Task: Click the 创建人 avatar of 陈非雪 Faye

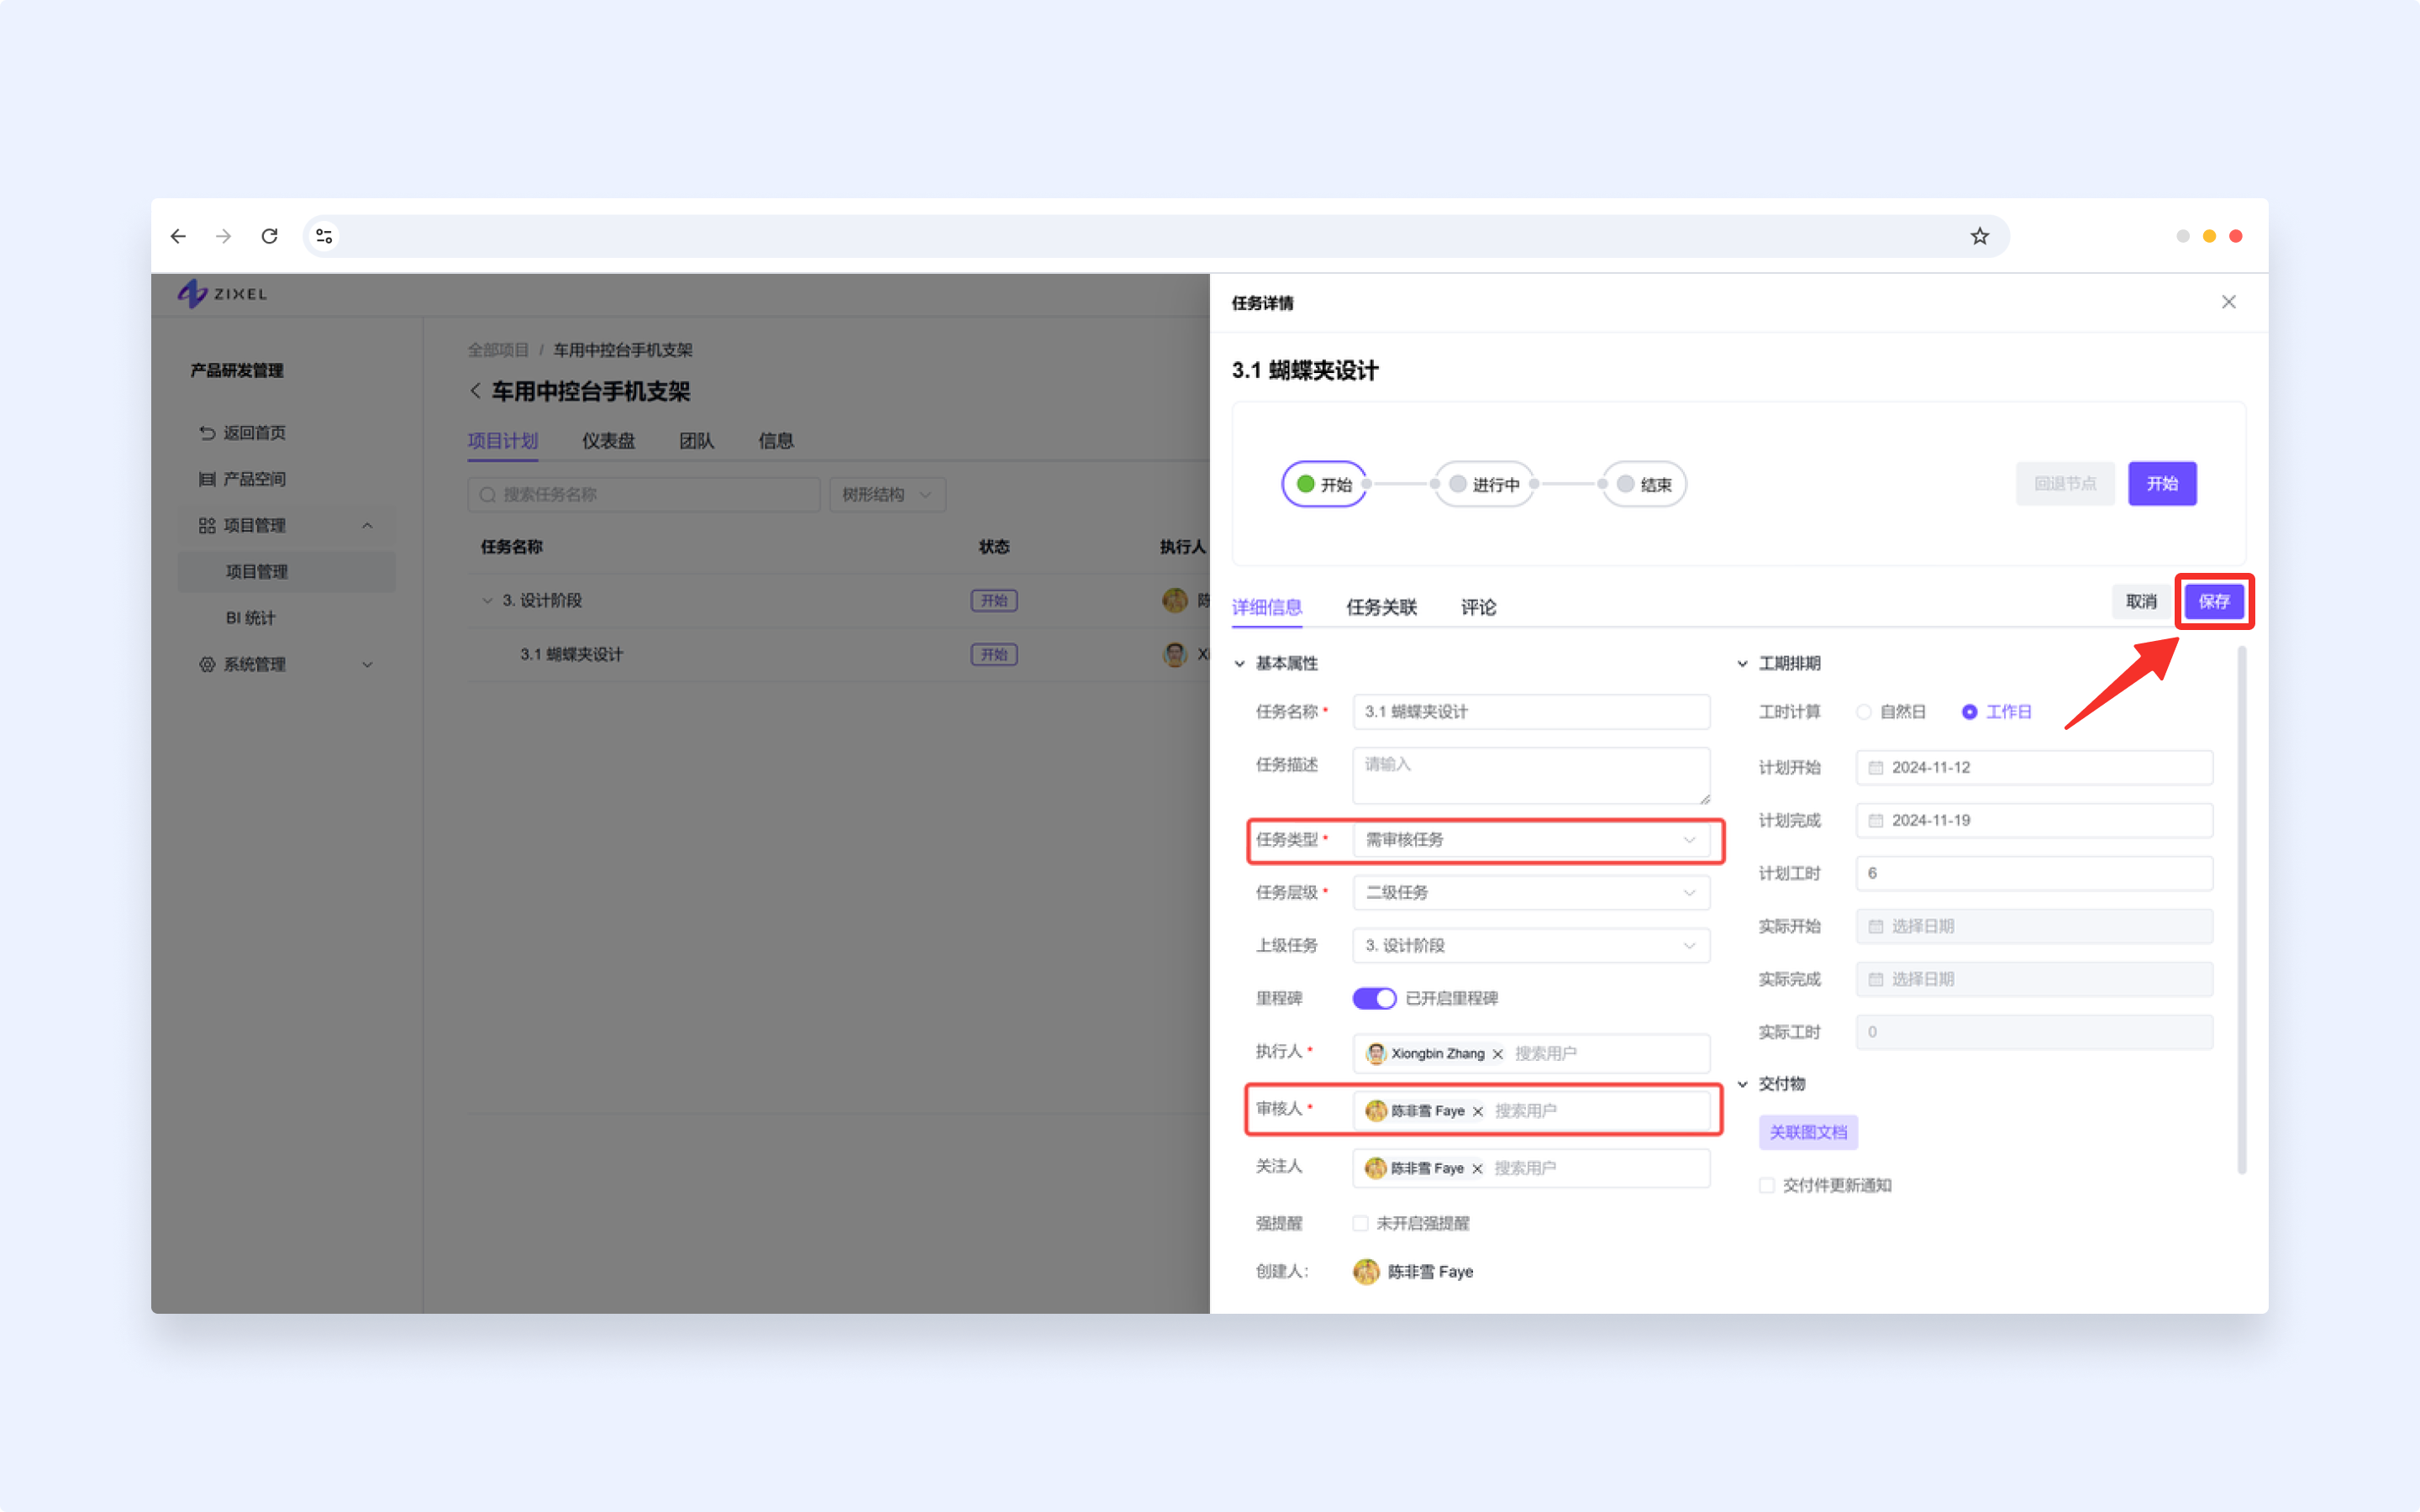Action: coord(1366,1272)
